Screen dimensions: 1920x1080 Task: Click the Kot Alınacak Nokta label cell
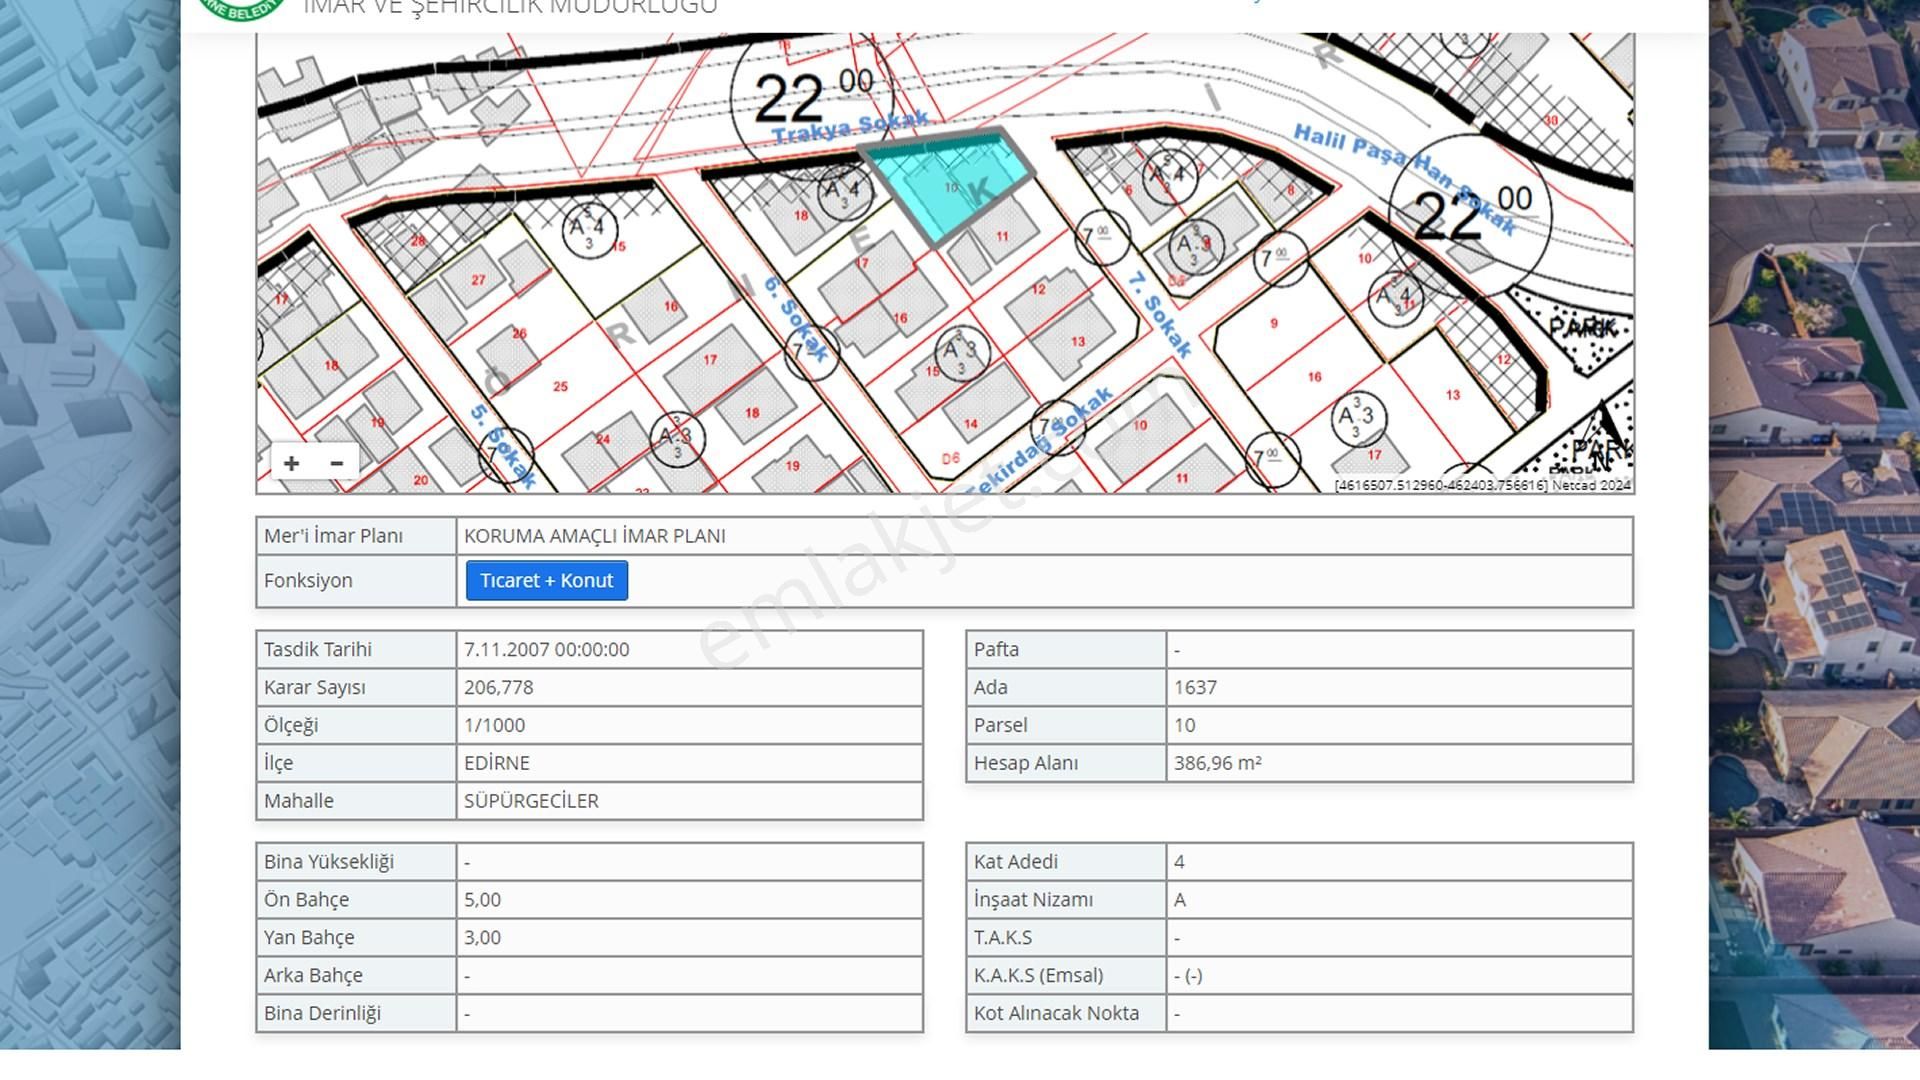click(1066, 1014)
